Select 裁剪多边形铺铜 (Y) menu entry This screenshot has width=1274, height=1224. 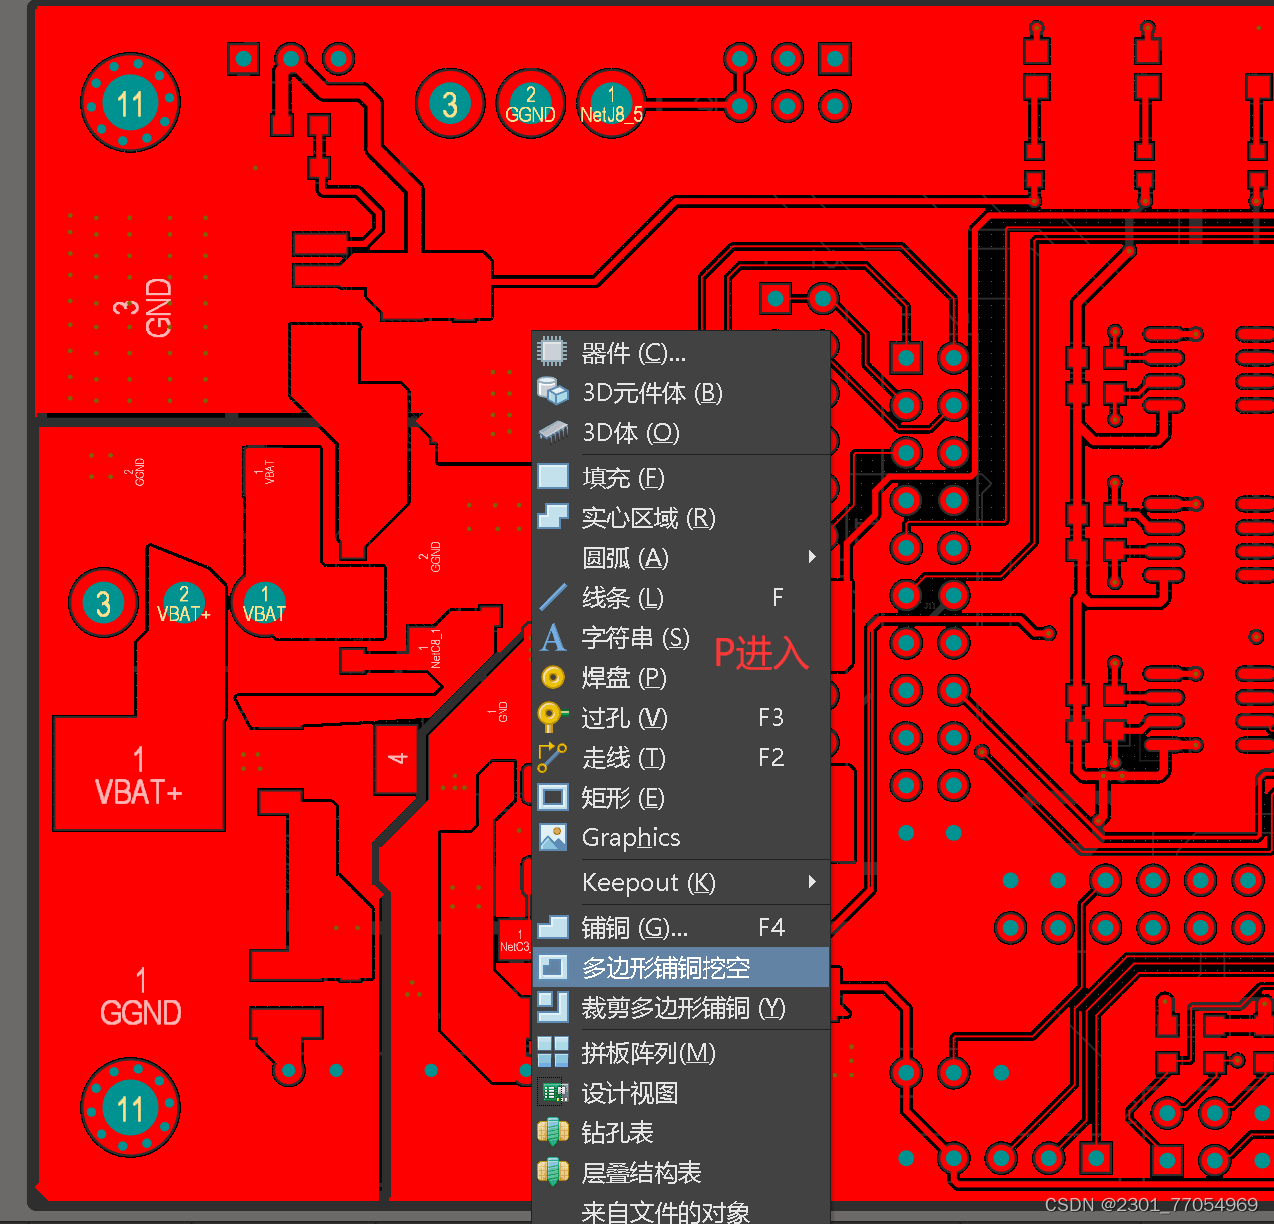click(681, 1007)
